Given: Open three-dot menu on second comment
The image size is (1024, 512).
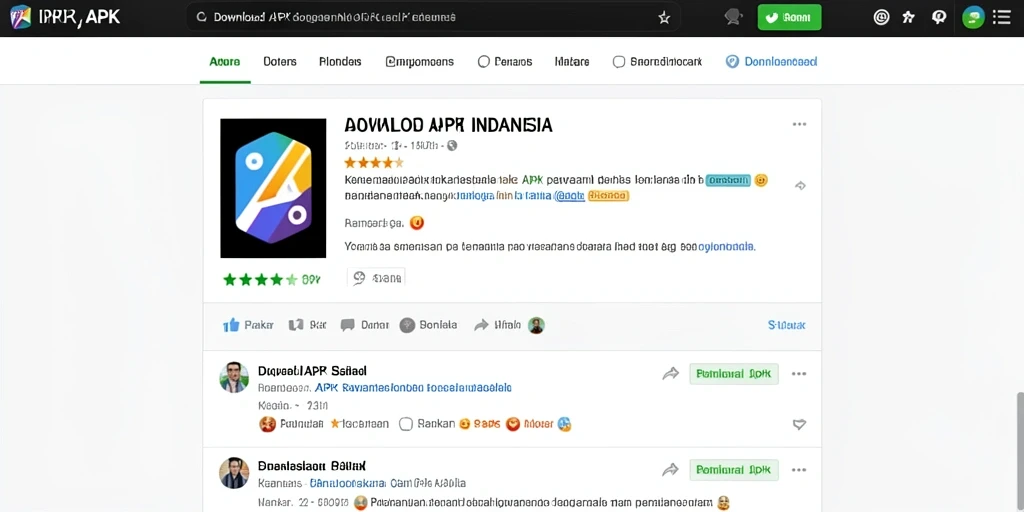Looking at the screenshot, I should point(799,470).
